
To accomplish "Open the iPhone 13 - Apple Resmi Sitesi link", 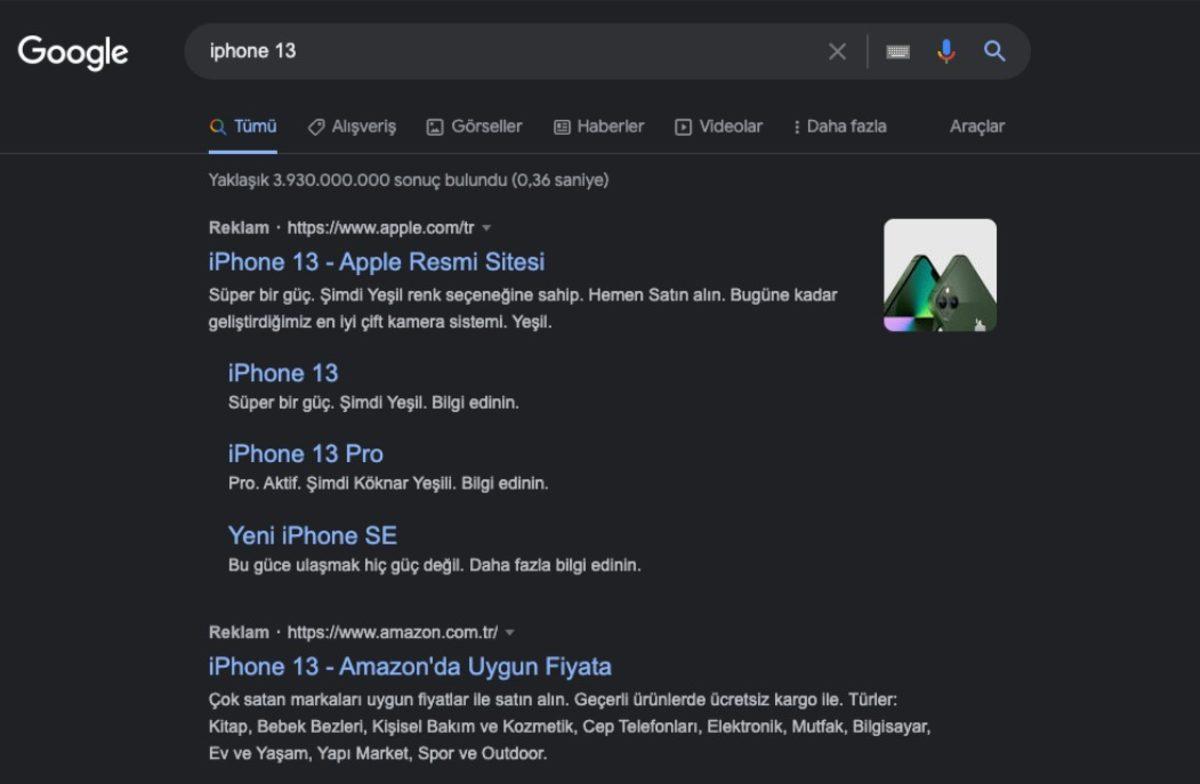I will [375, 262].
